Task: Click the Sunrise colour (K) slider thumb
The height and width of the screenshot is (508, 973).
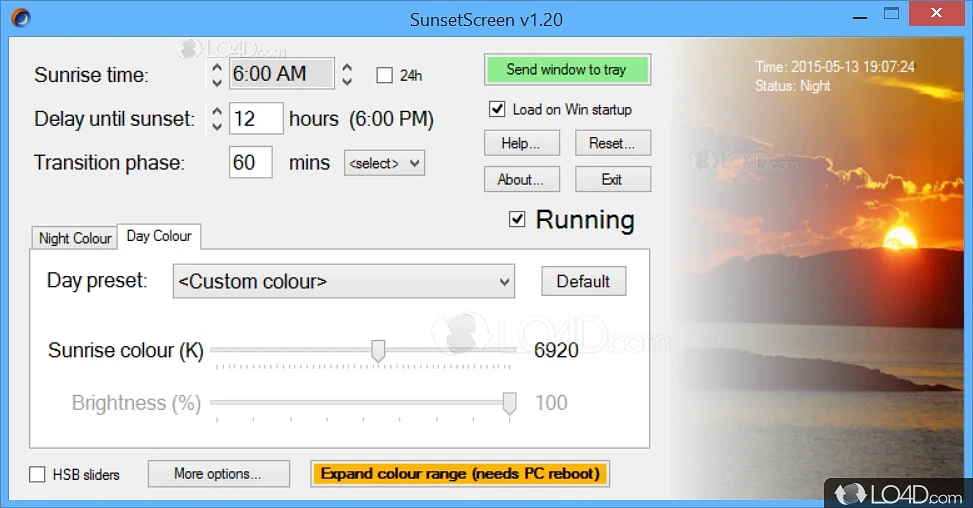Action: (x=378, y=350)
